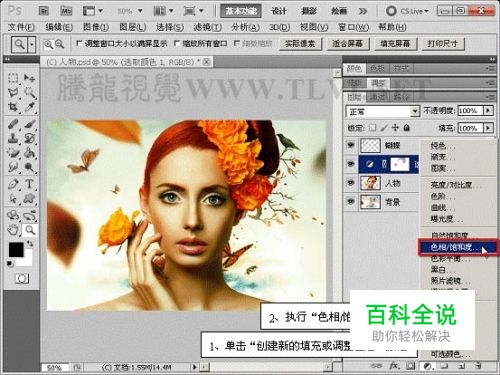Screen dimensions: 500x375
Task: Enable 调整窗口大小以满屏显示 checkbox
Action: point(79,43)
